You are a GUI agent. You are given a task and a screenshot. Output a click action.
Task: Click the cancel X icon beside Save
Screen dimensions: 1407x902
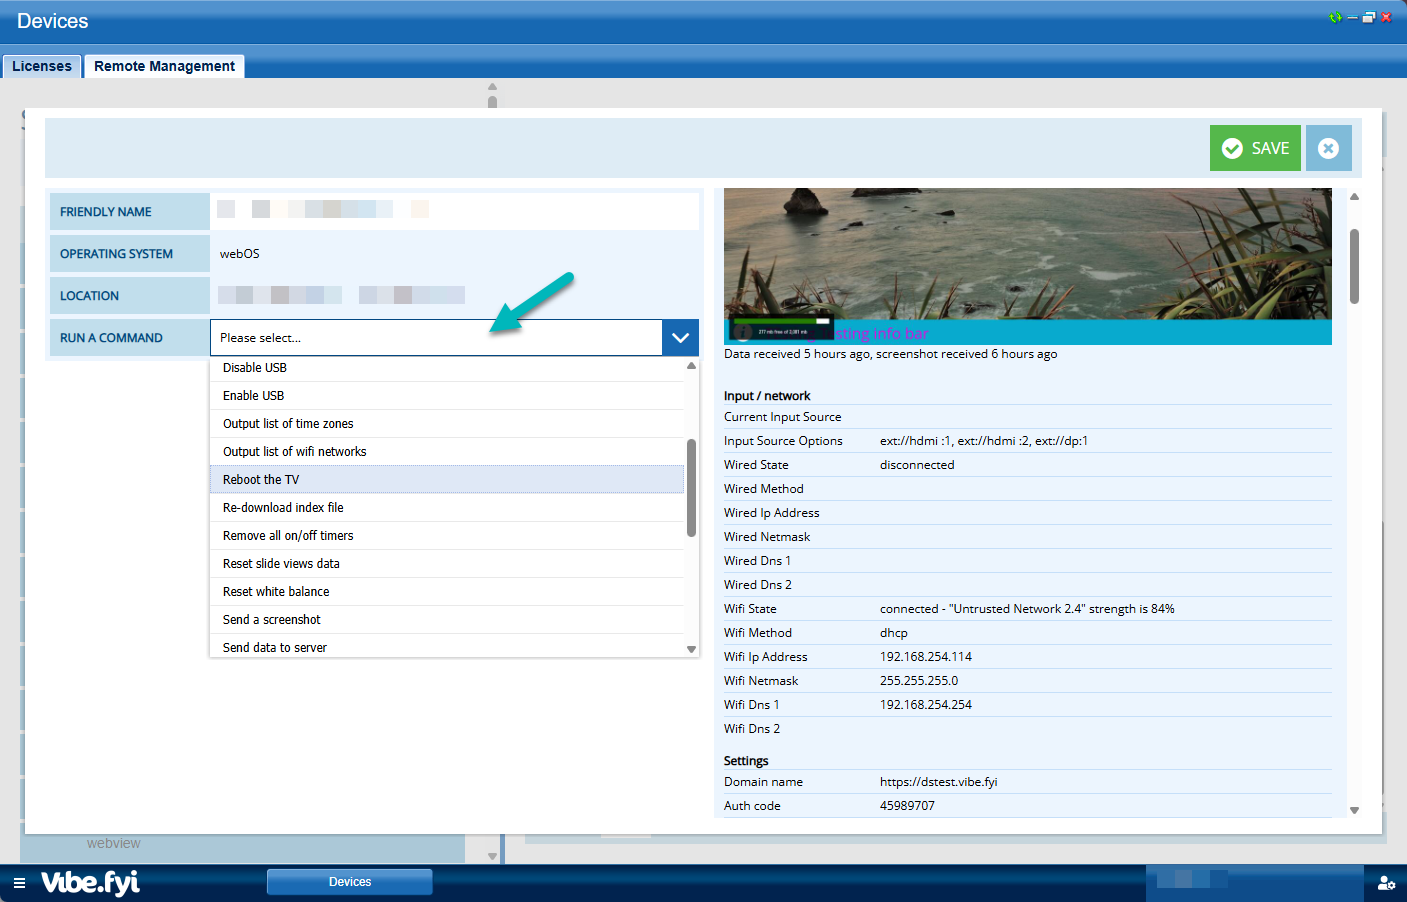[1328, 148]
